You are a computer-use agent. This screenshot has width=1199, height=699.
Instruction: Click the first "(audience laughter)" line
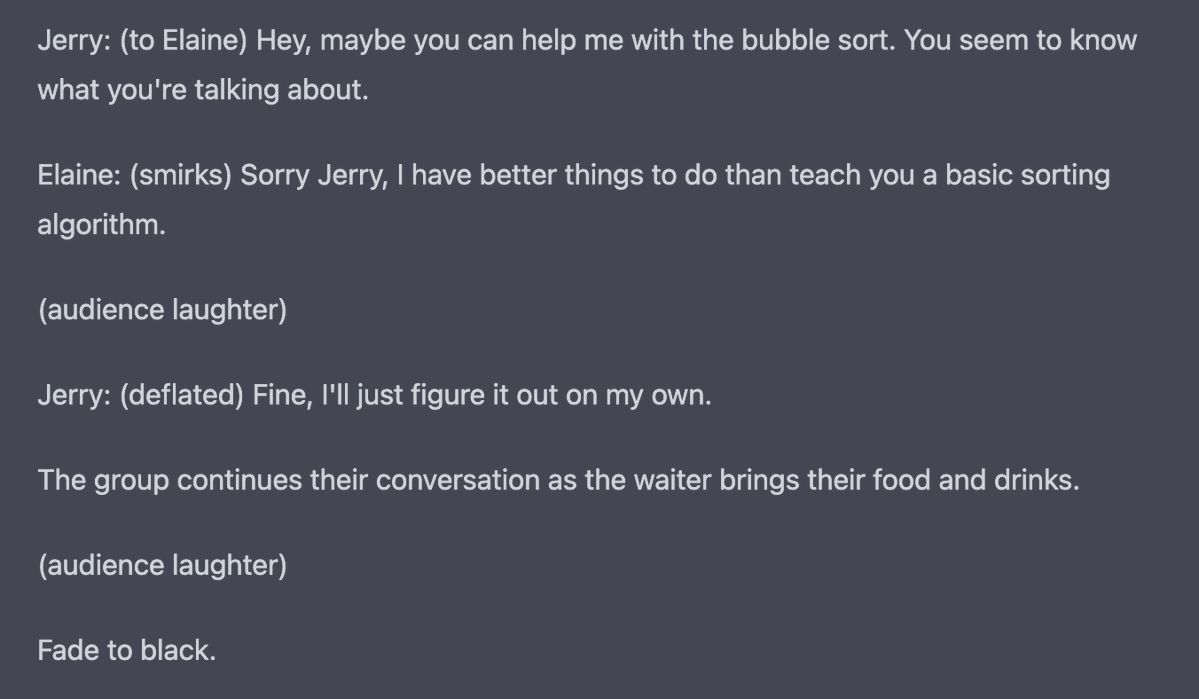(x=162, y=310)
